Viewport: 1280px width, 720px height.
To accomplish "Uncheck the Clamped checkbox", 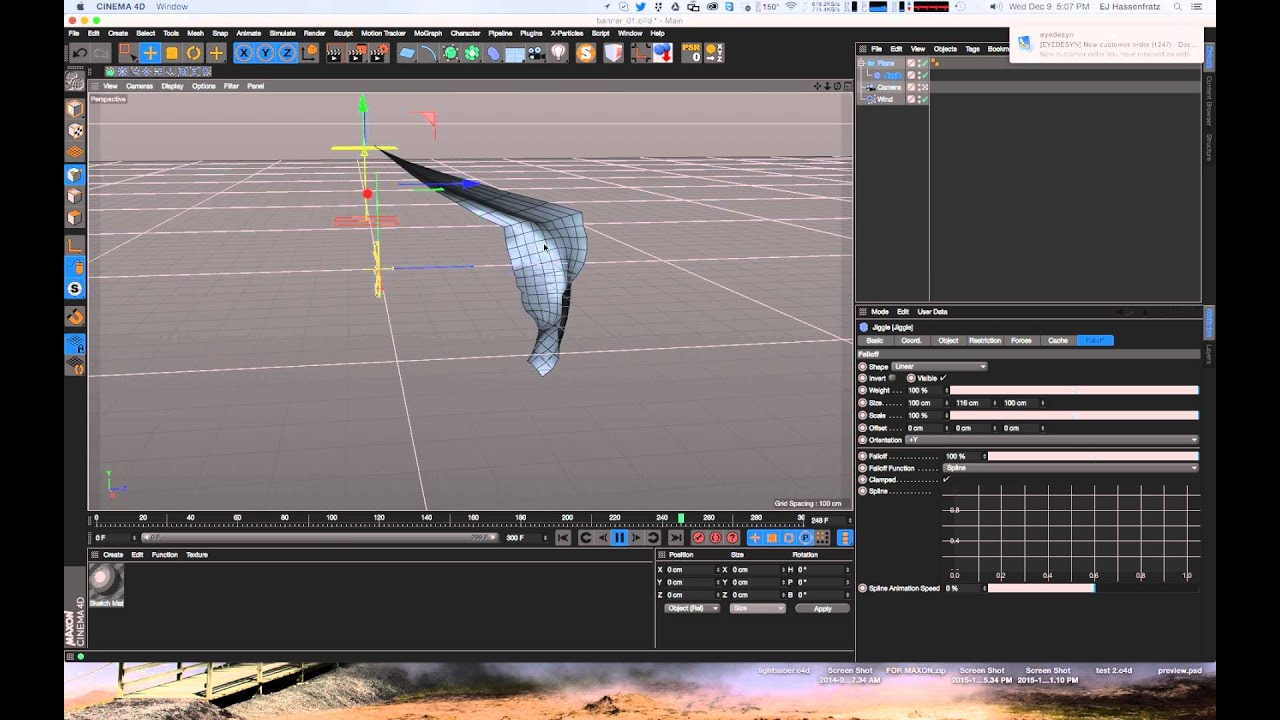I will [945, 480].
